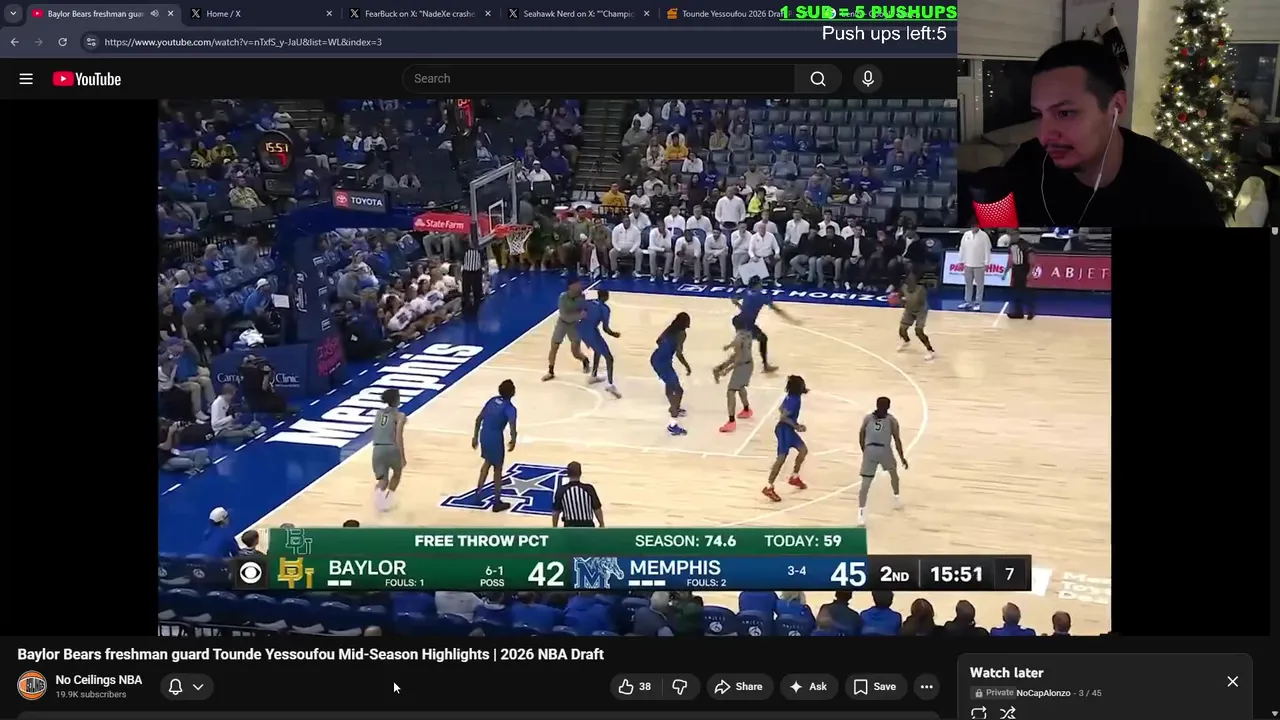Click the 19.9K subscribers text

pos(91,695)
